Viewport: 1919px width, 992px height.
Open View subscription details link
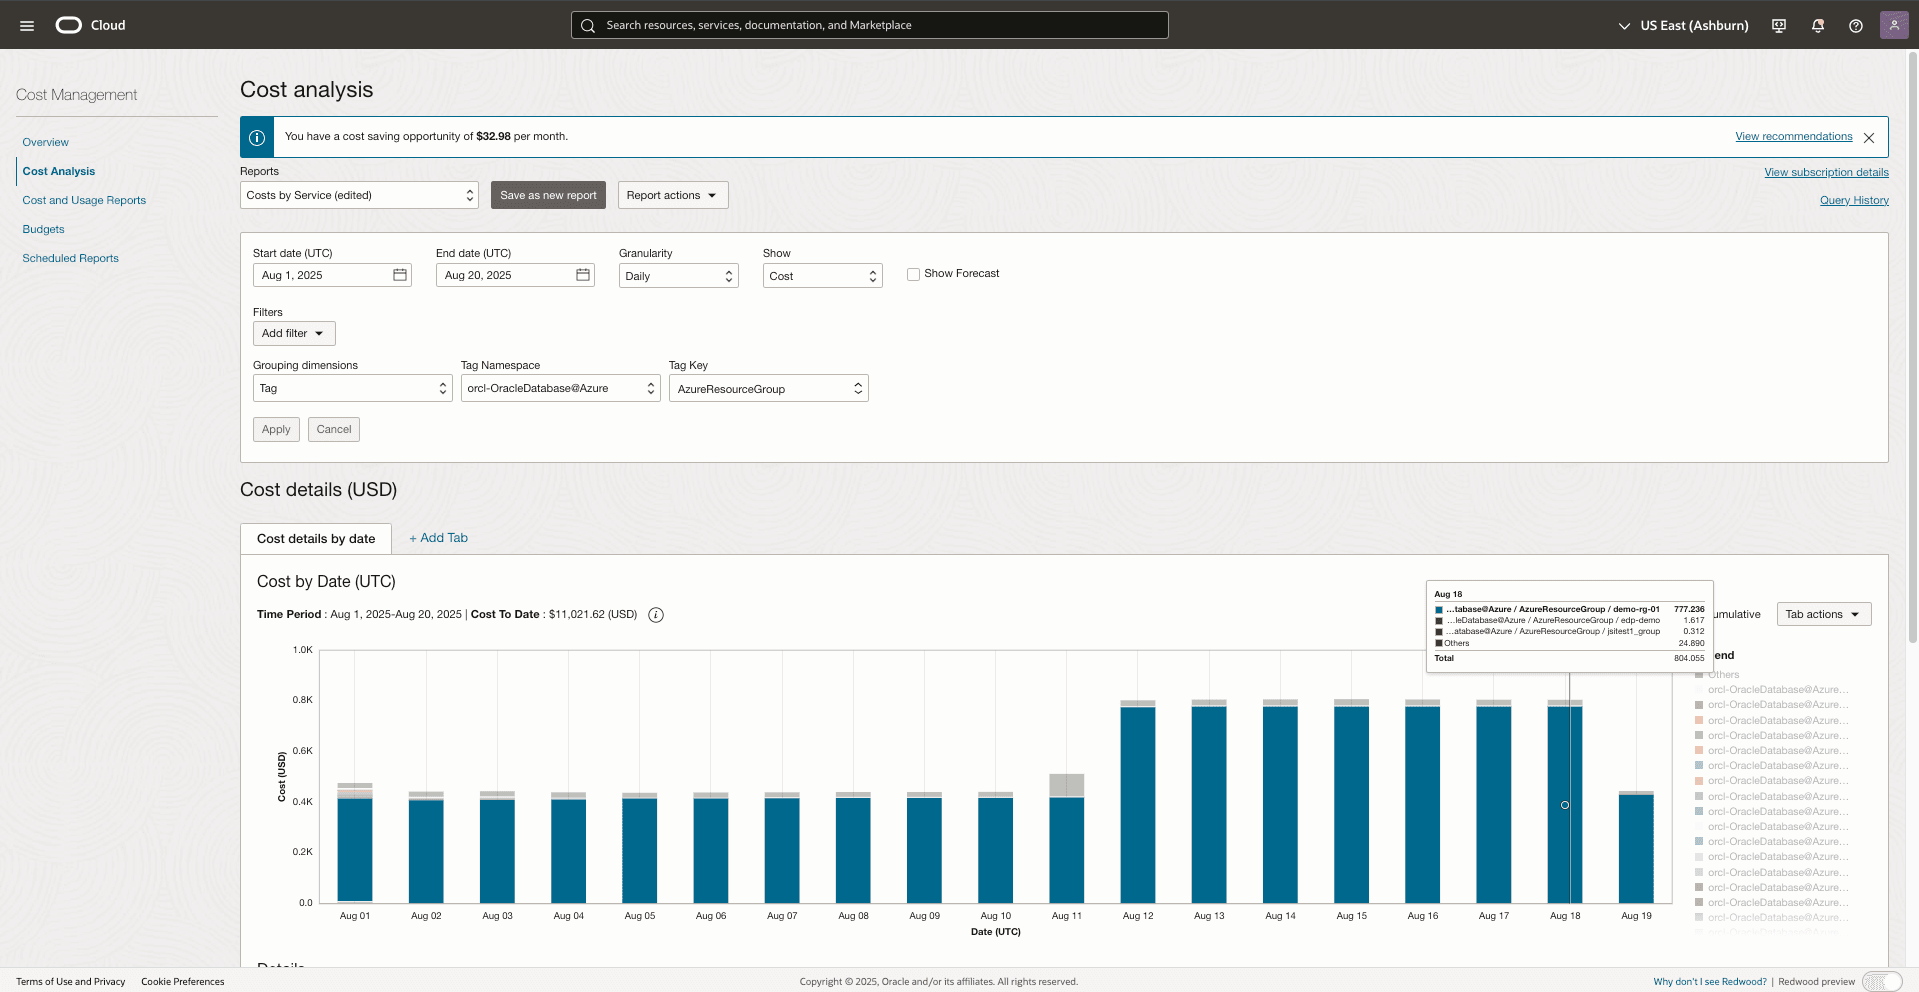click(x=1826, y=172)
